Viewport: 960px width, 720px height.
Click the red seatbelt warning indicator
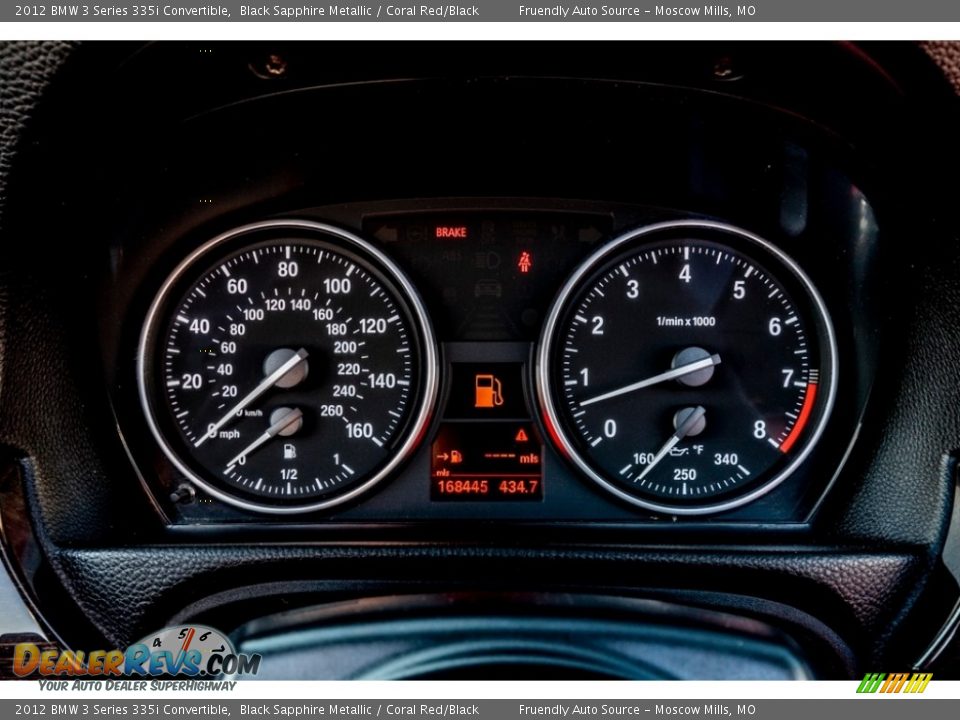[x=524, y=262]
